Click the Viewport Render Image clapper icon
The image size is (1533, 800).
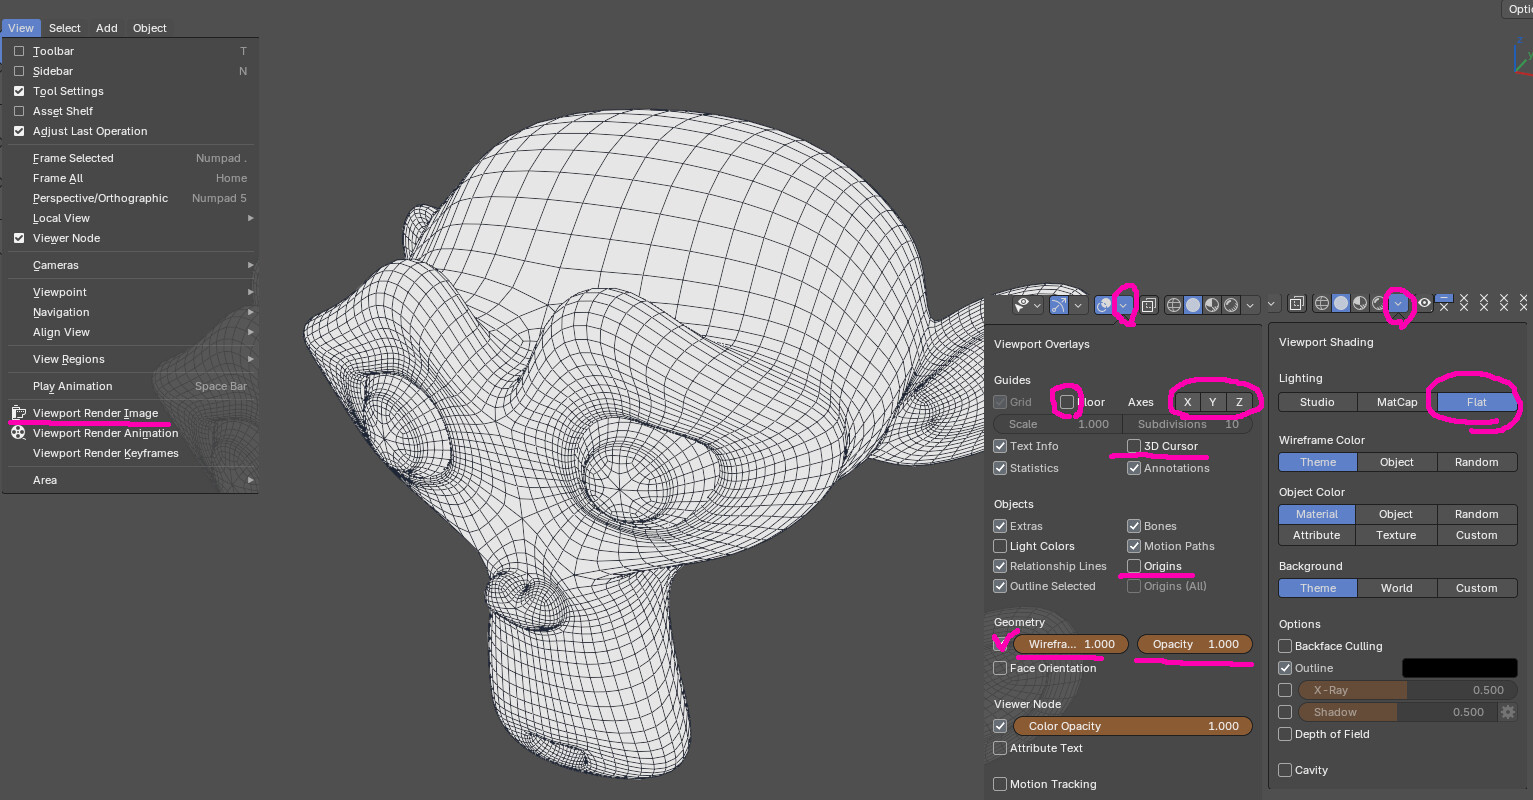[19, 413]
